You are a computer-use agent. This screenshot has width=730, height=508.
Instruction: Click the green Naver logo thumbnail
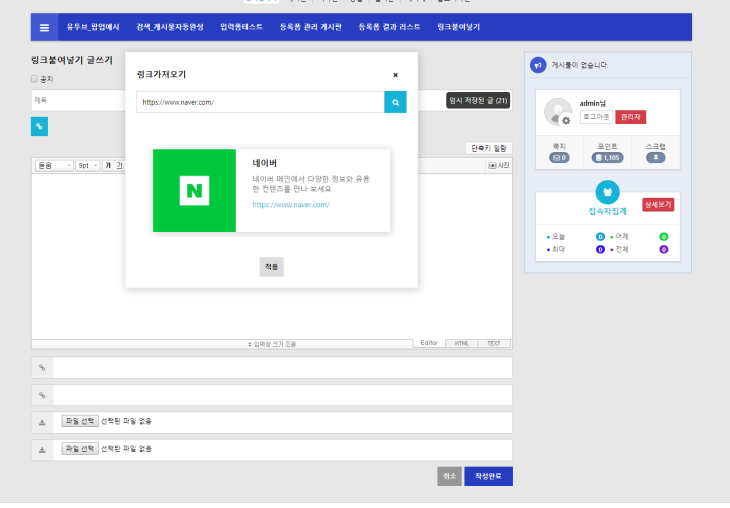tap(194, 190)
